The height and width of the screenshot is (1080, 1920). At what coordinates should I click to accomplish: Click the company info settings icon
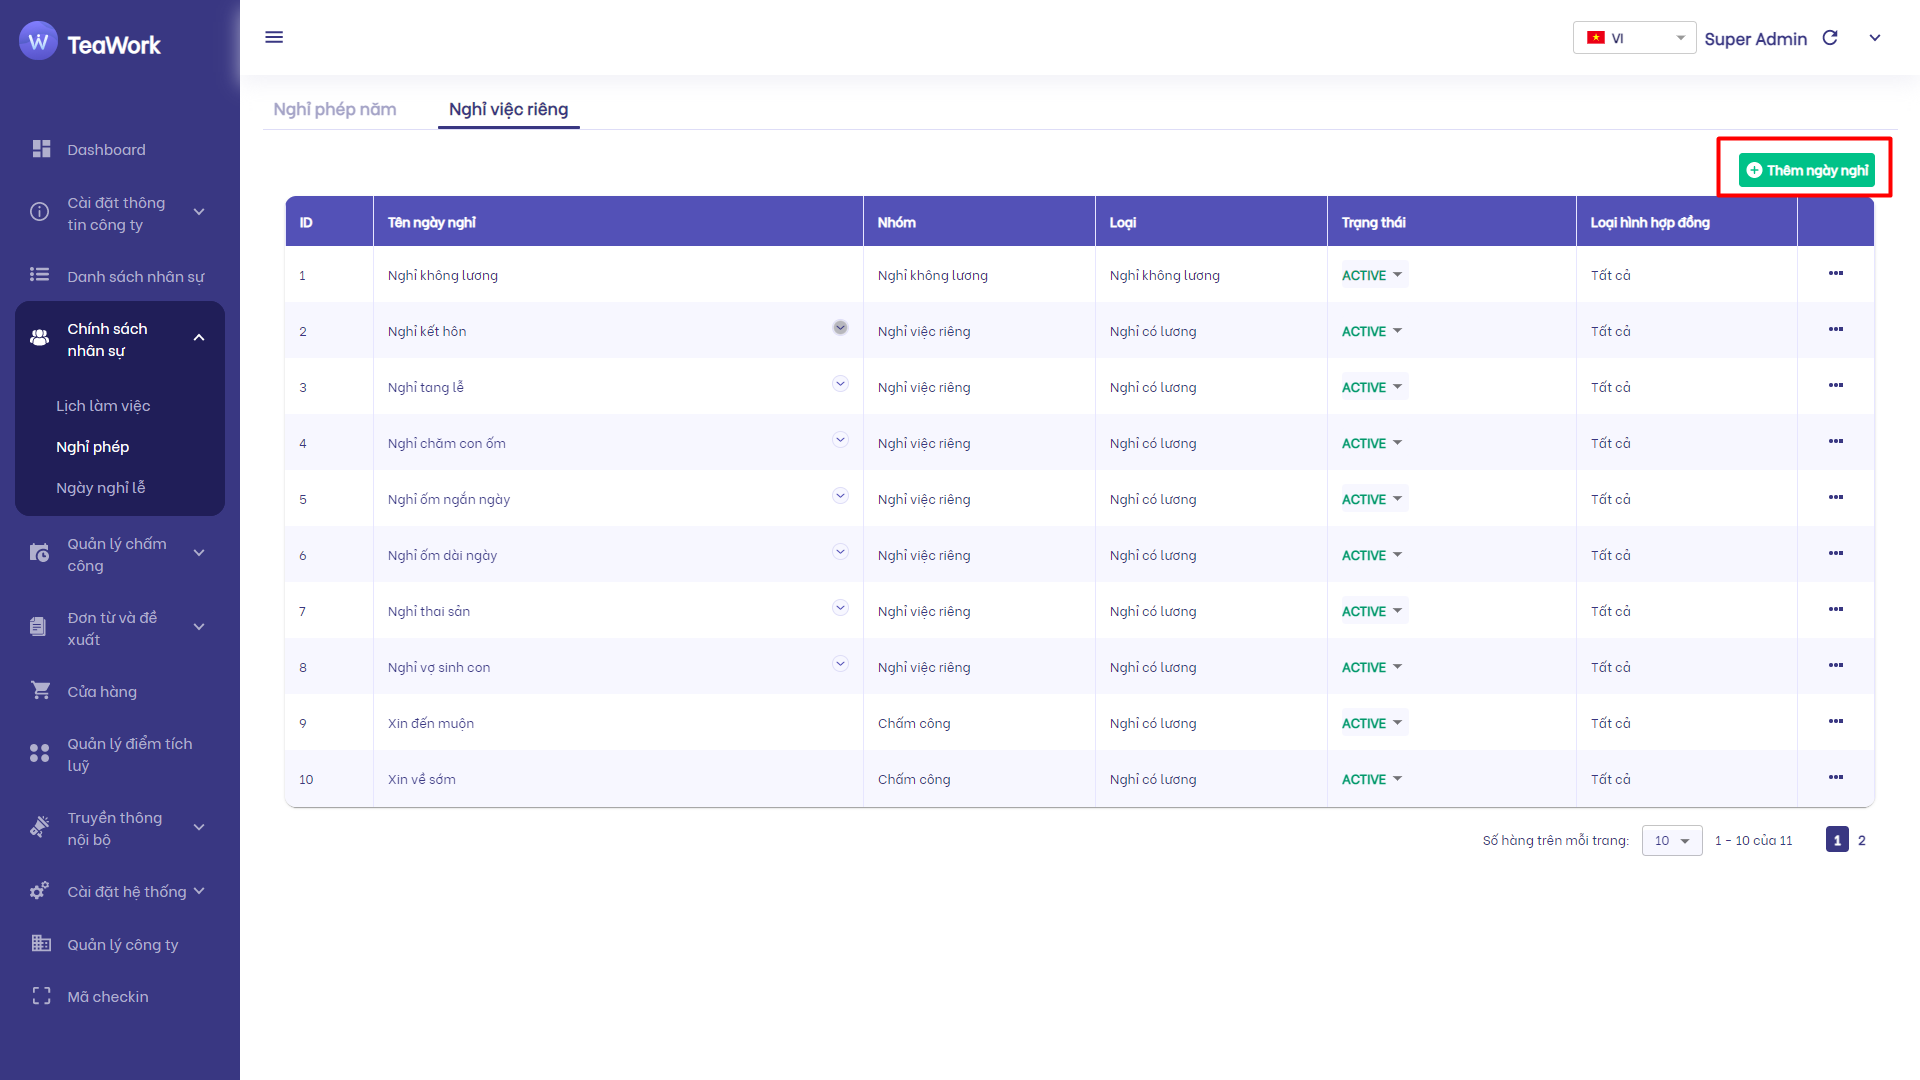pyautogui.click(x=40, y=212)
